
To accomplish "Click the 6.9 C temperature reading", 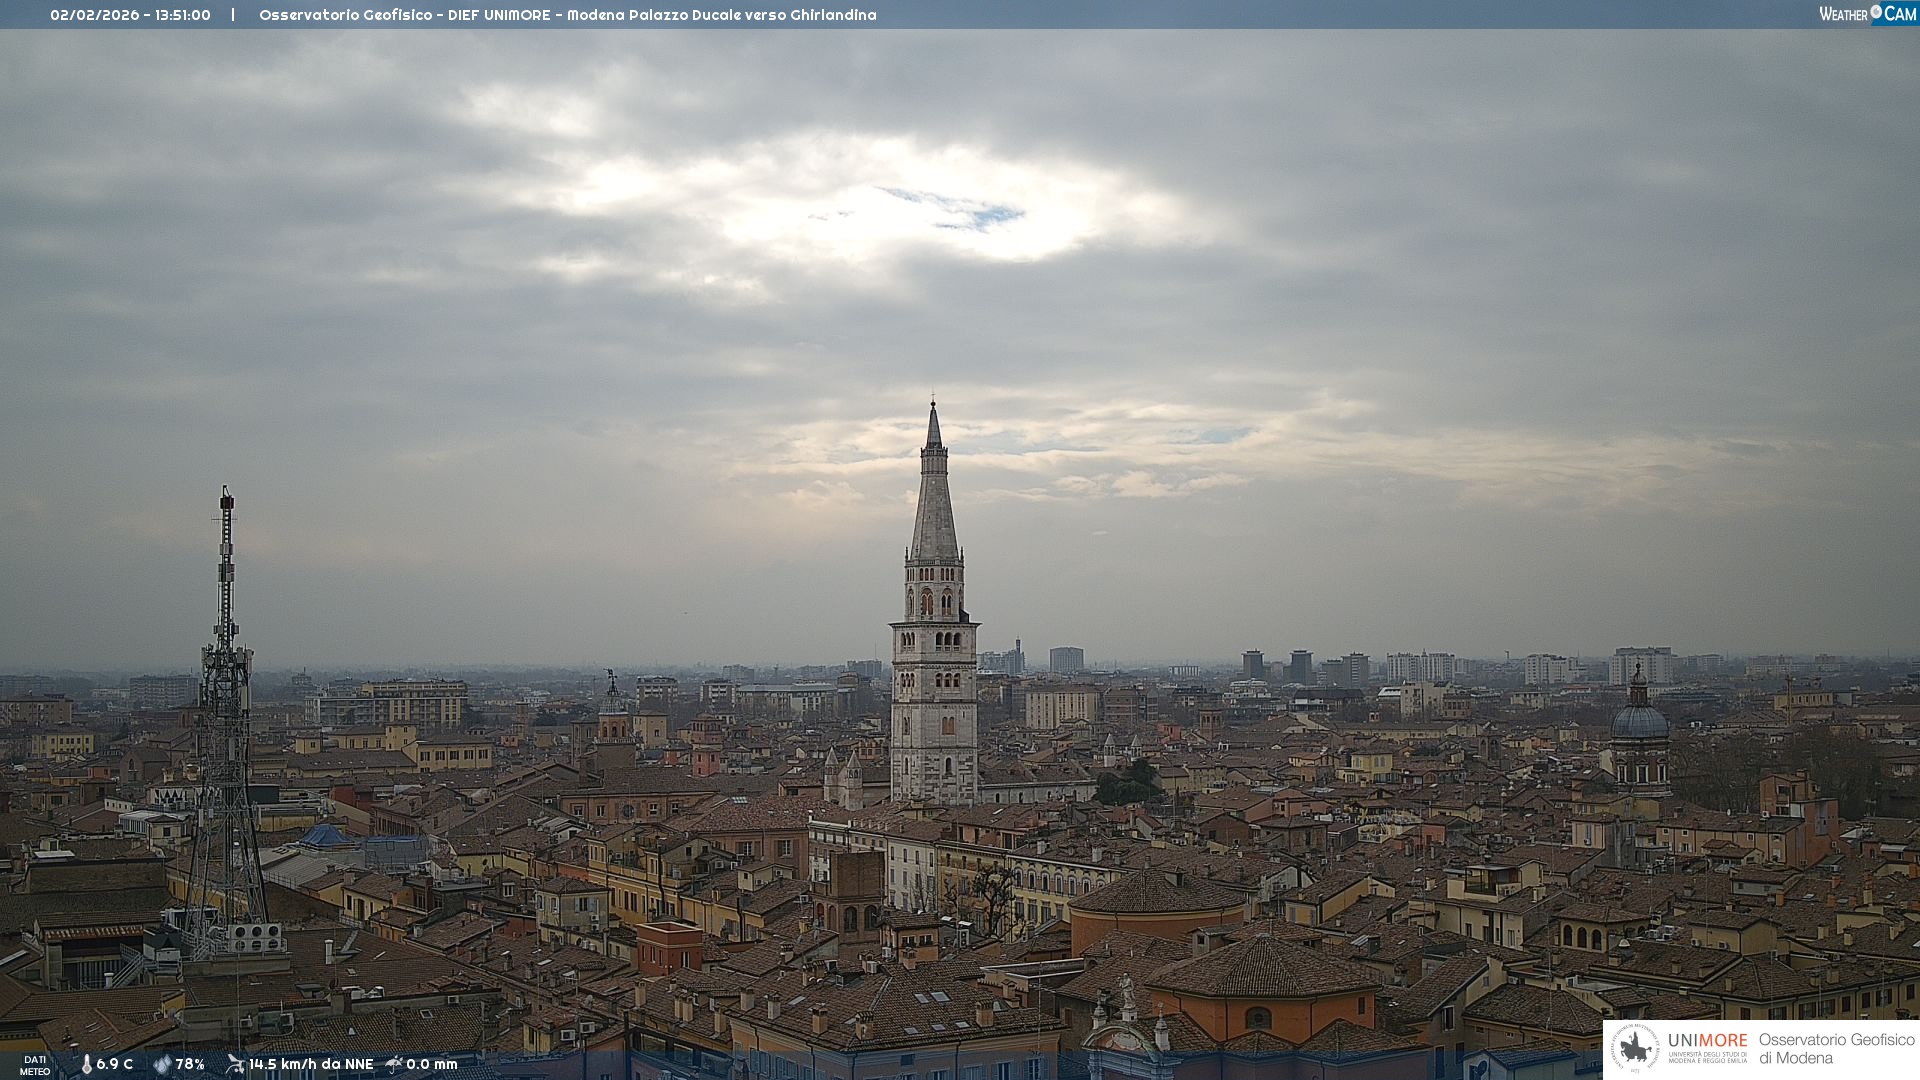I will click(114, 1064).
